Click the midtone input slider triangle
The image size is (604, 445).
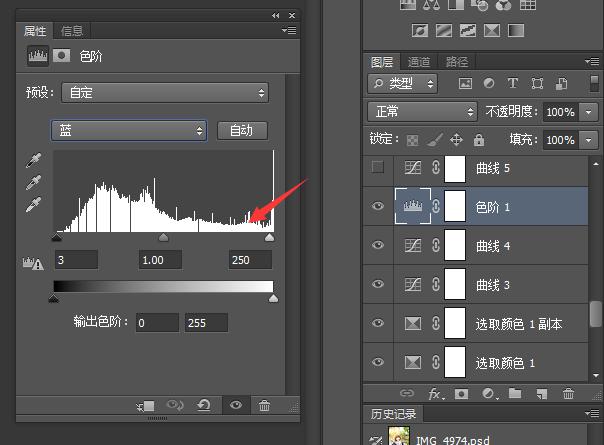163,238
